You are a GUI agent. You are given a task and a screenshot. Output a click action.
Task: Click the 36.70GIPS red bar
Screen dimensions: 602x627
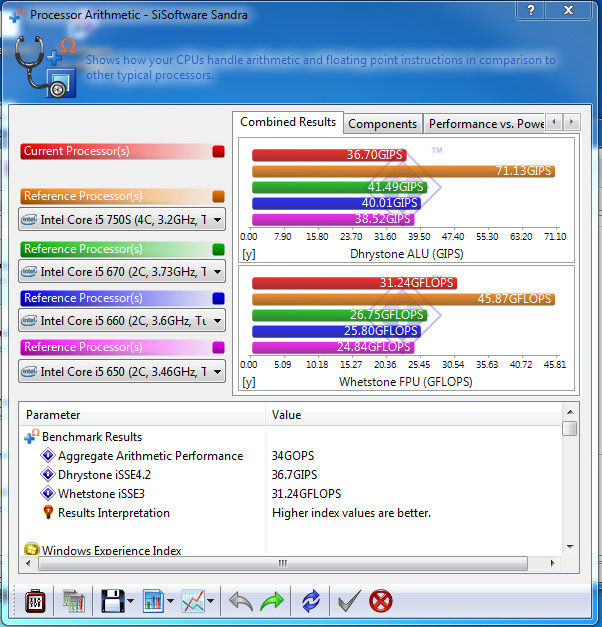point(329,155)
